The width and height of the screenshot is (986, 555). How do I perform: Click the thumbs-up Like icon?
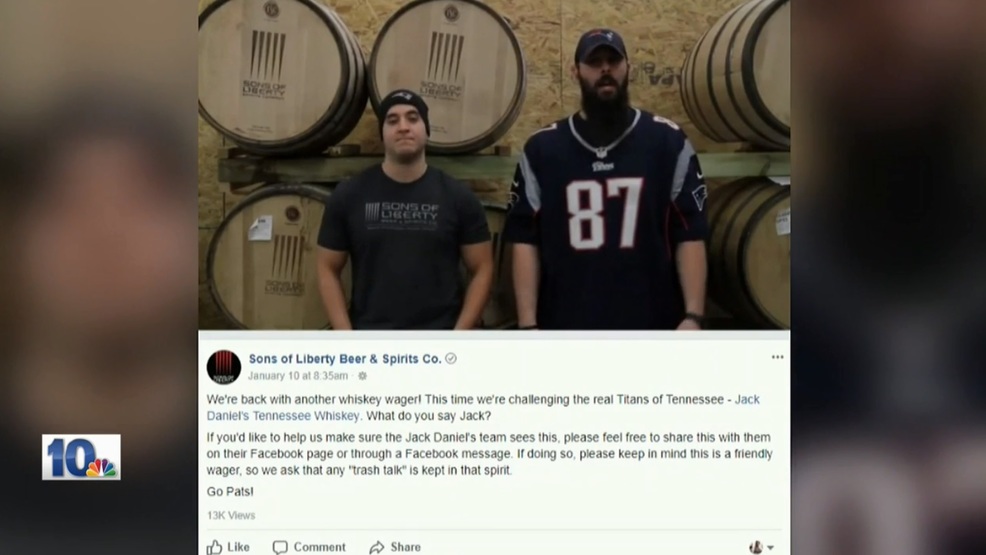tap(214, 547)
